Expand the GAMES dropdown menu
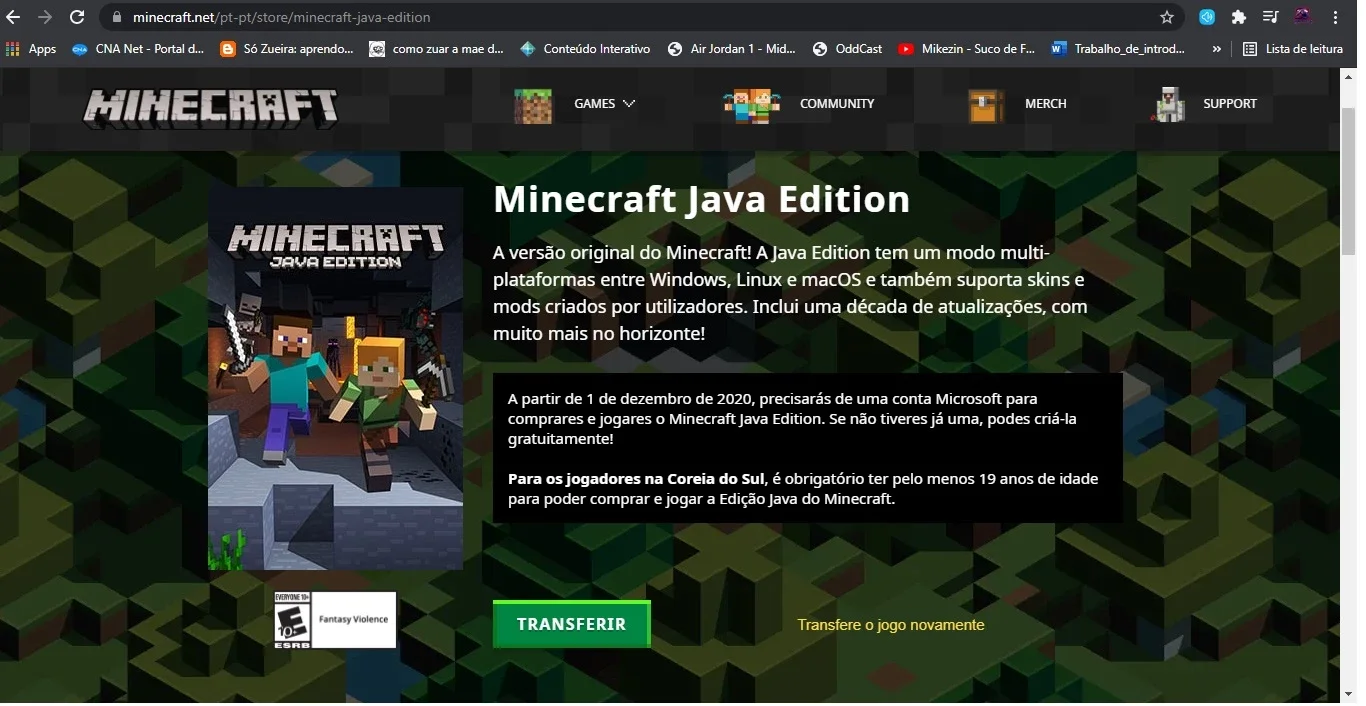The image size is (1366, 706). tap(604, 103)
